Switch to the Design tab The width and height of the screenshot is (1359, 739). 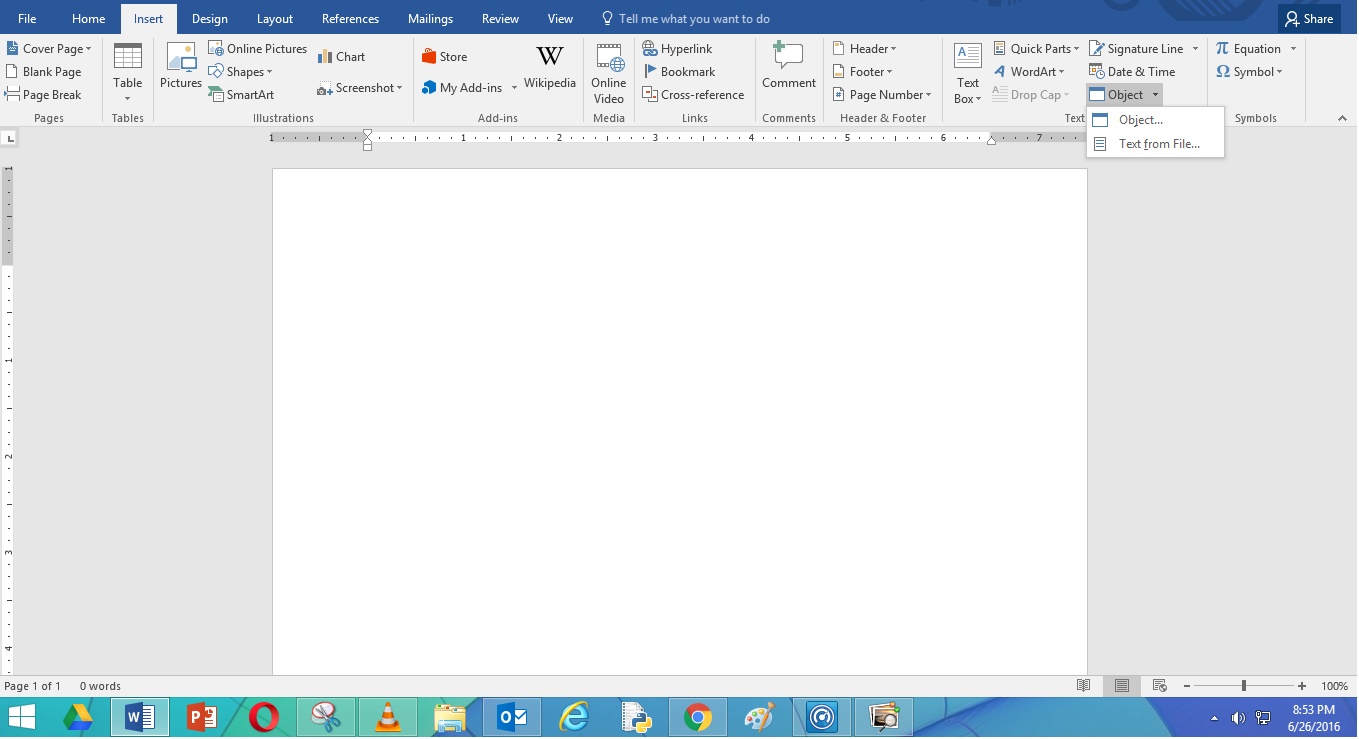tap(210, 19)
